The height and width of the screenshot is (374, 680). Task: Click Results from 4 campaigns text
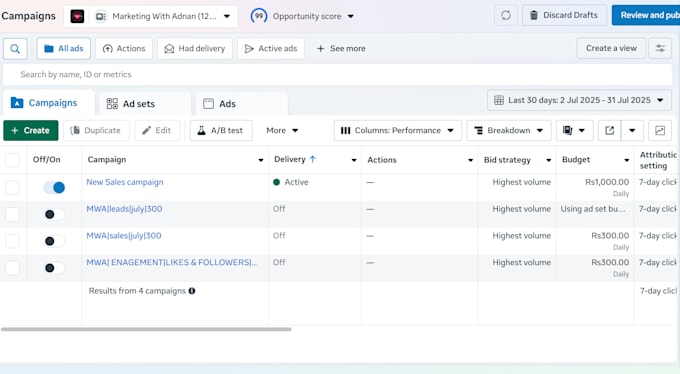coord(137,291)
